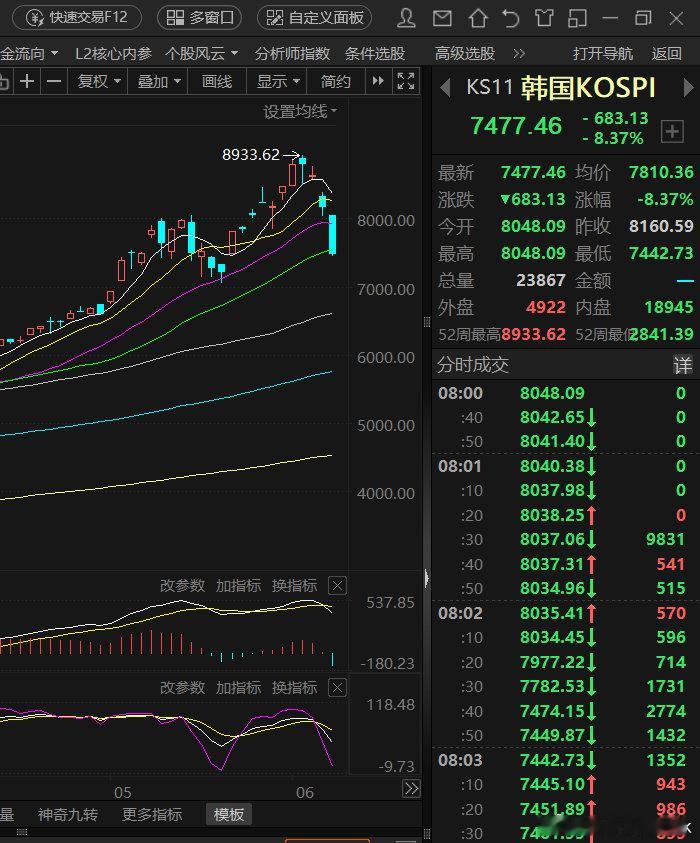Click the 昨收 value 8160.59

pyautogui.click(x=661, y=226)
